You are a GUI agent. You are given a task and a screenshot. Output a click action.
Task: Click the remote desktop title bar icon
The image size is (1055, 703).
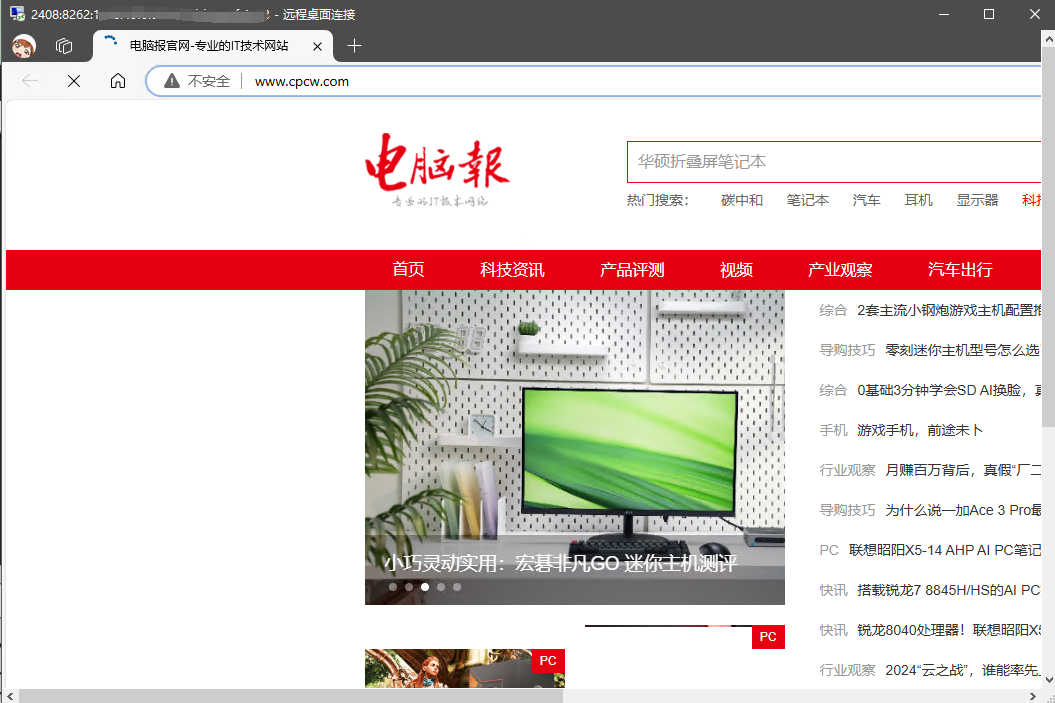[16, 14]
